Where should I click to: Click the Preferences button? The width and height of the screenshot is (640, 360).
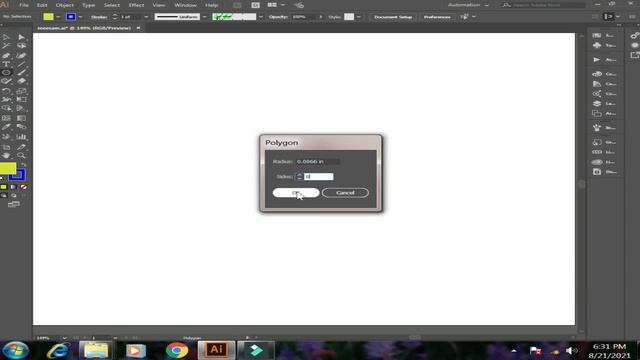coord(437,17)
